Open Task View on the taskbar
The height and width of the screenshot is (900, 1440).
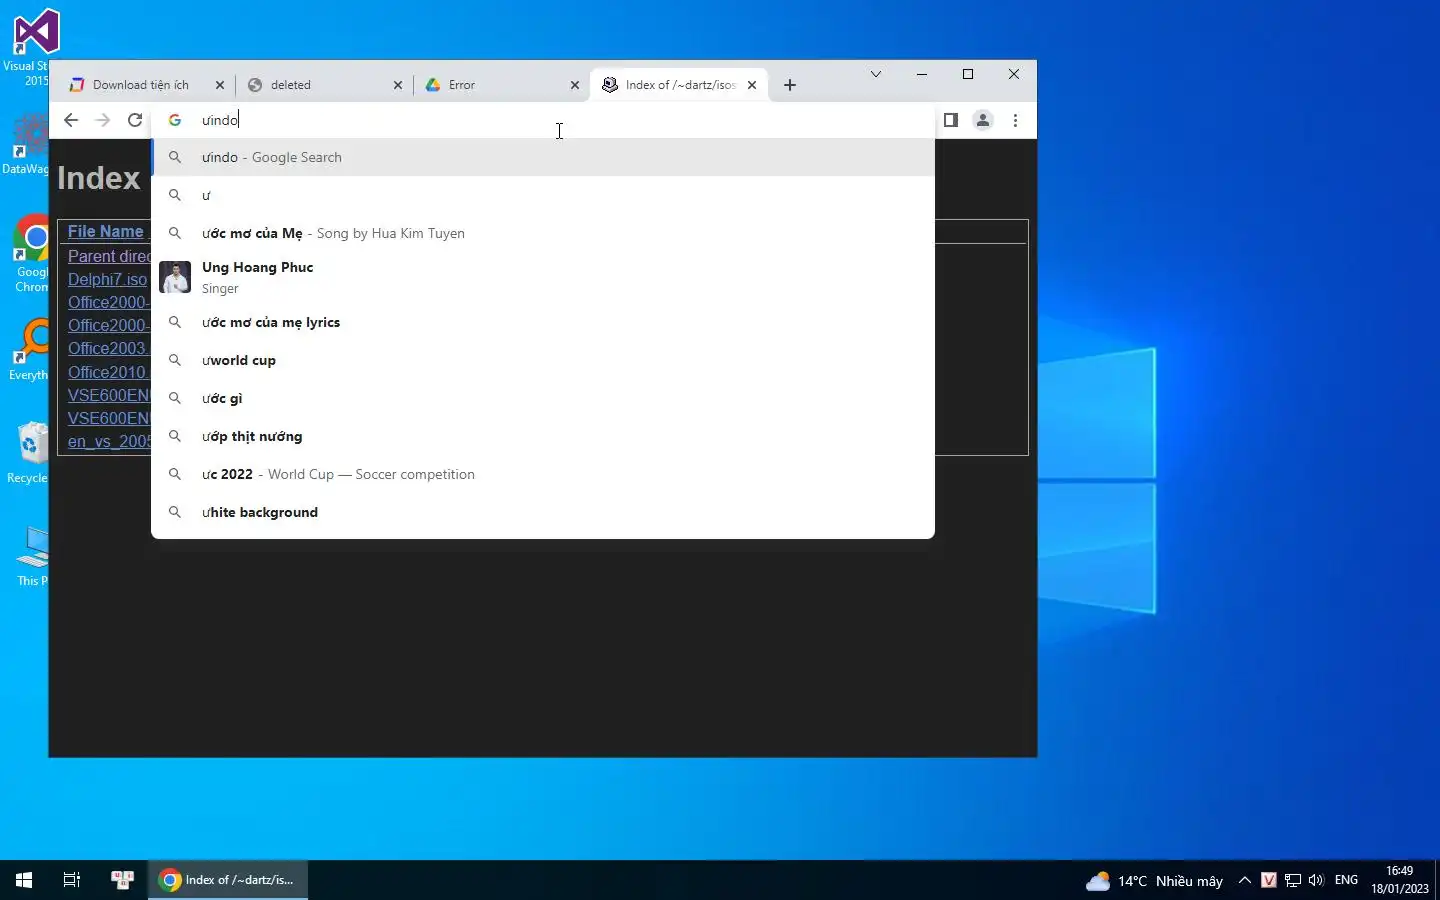tap(72, 880)
